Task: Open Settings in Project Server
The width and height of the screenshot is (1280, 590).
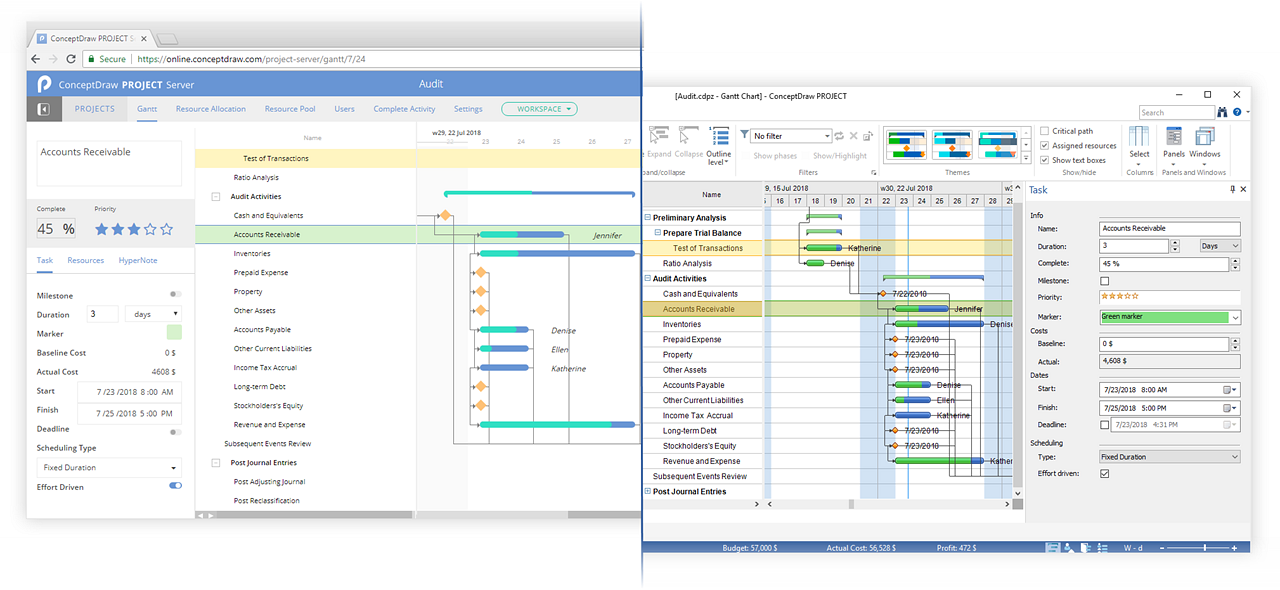Action: point(468,109)
